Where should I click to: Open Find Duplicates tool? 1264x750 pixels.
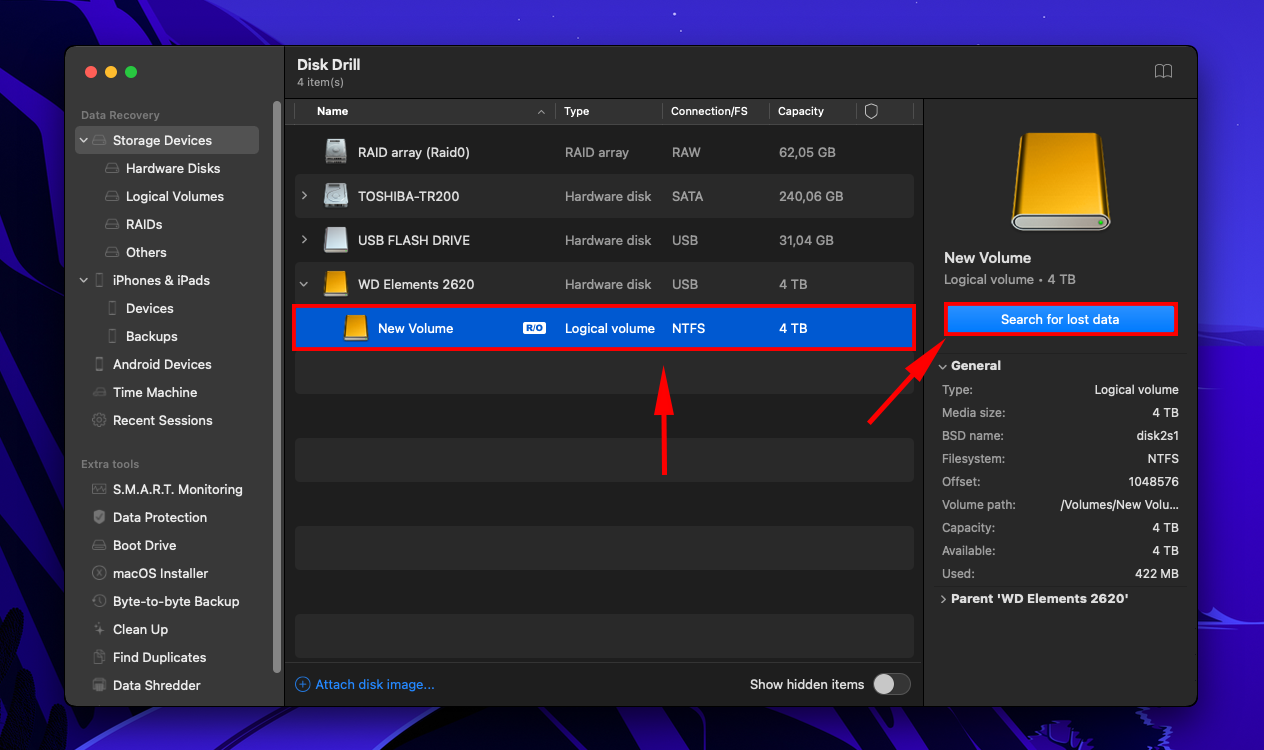click(x=159, y=657)
